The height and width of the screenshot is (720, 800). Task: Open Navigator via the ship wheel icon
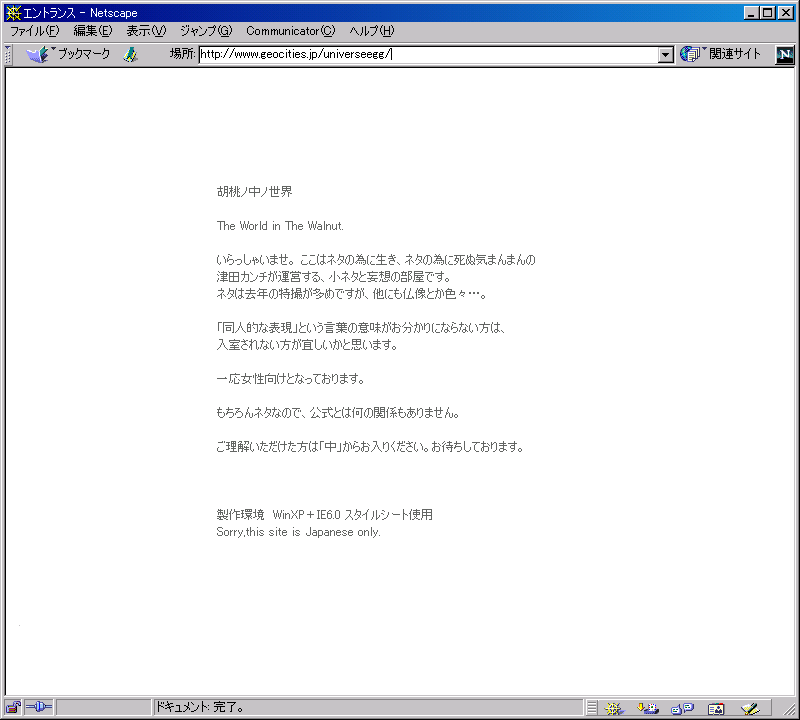point(614,708)
